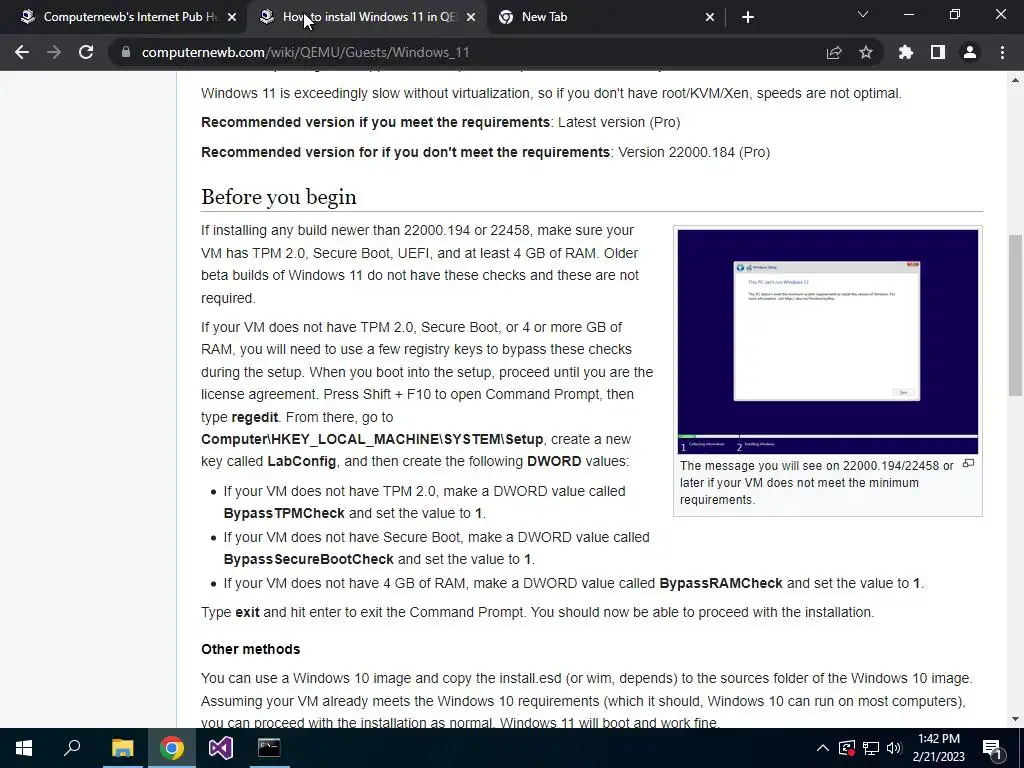Open Chrome extensions puzzle icon

[906, 52]
